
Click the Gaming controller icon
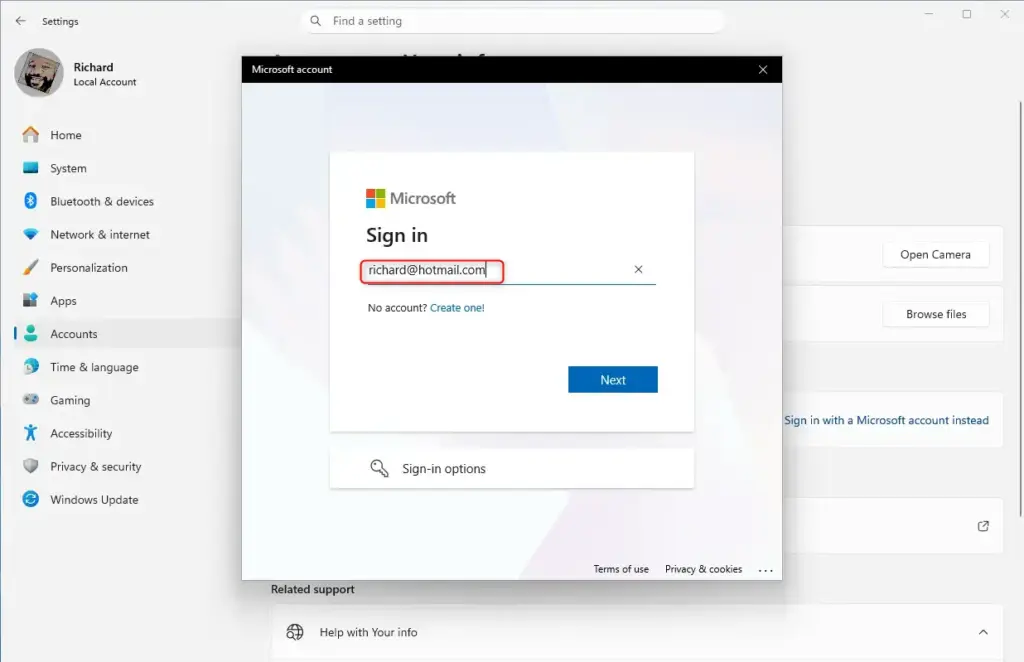(31, 400)
